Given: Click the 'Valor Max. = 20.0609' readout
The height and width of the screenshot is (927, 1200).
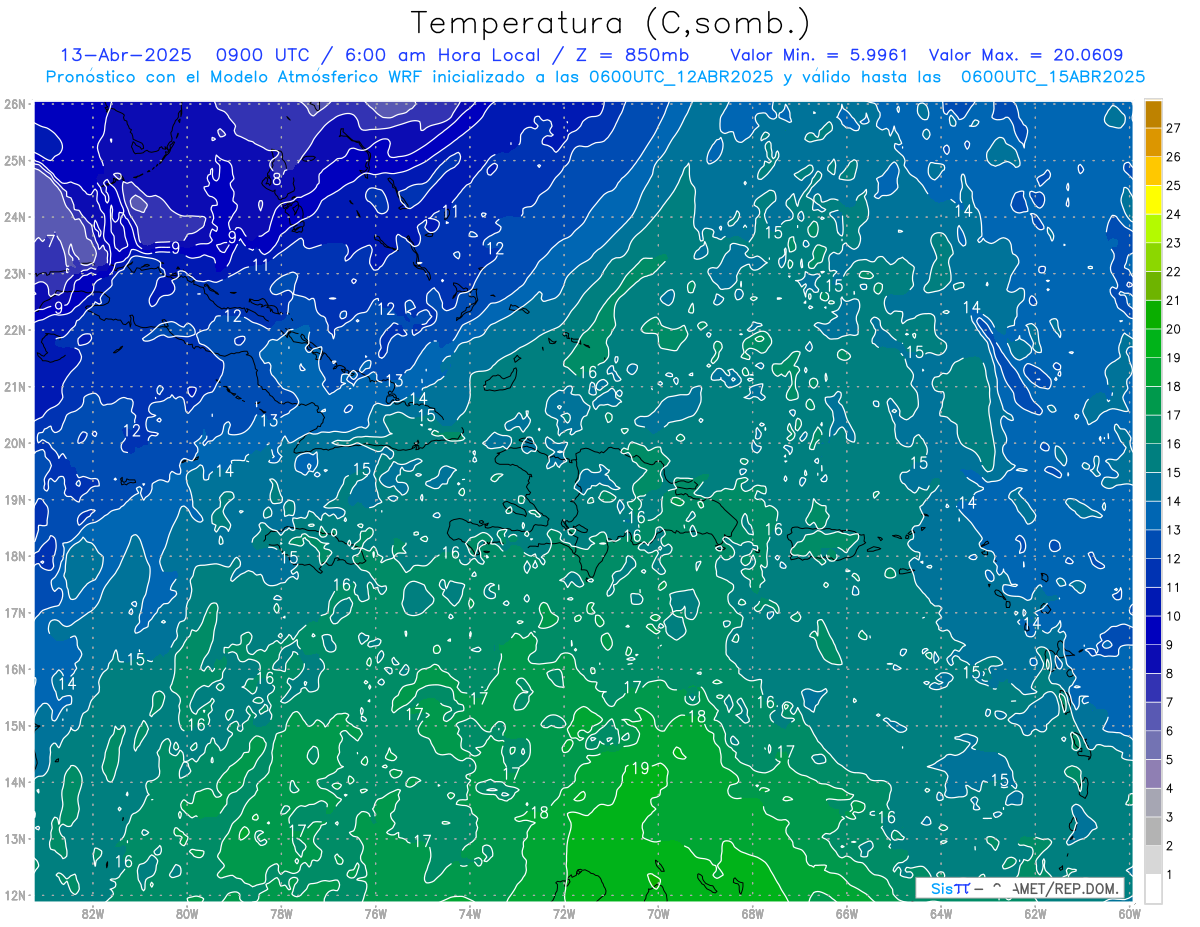Looking at the screenshot, I should [x=1026, y=55].
